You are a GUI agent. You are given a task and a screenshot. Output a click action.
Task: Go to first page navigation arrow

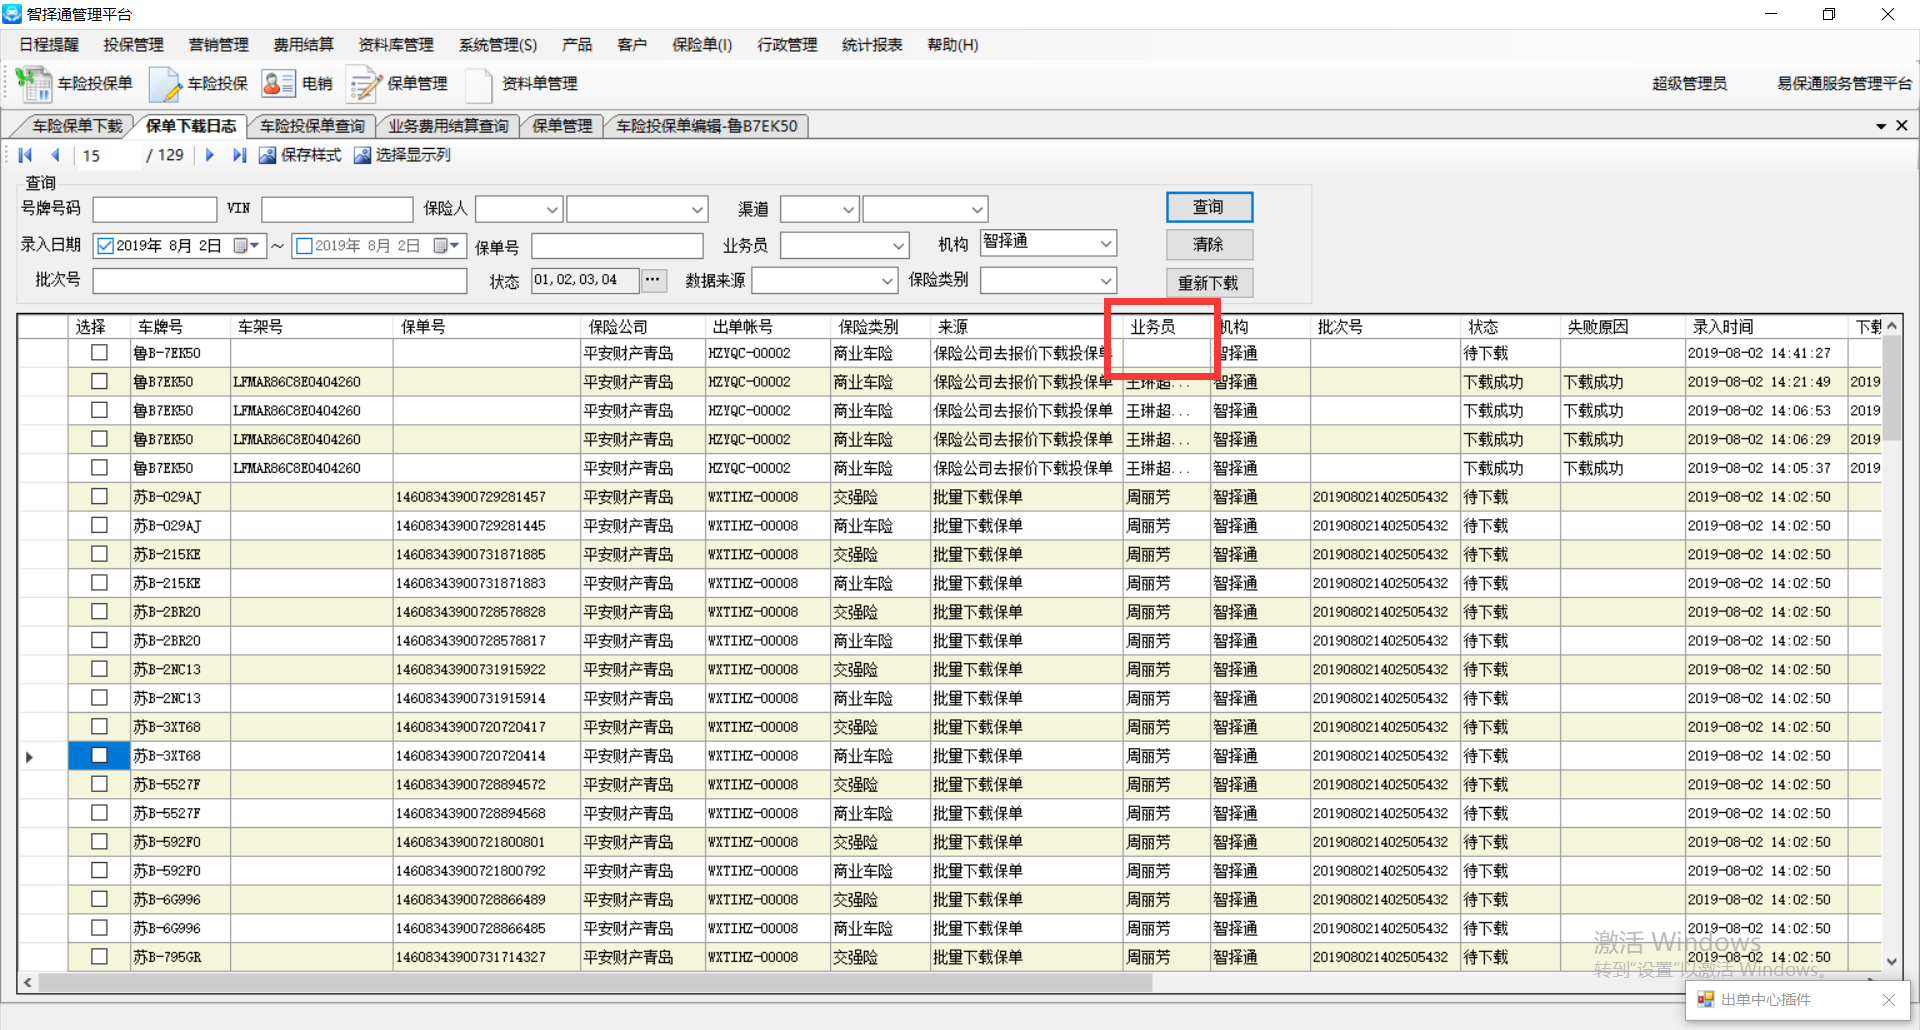click(26, 155)
